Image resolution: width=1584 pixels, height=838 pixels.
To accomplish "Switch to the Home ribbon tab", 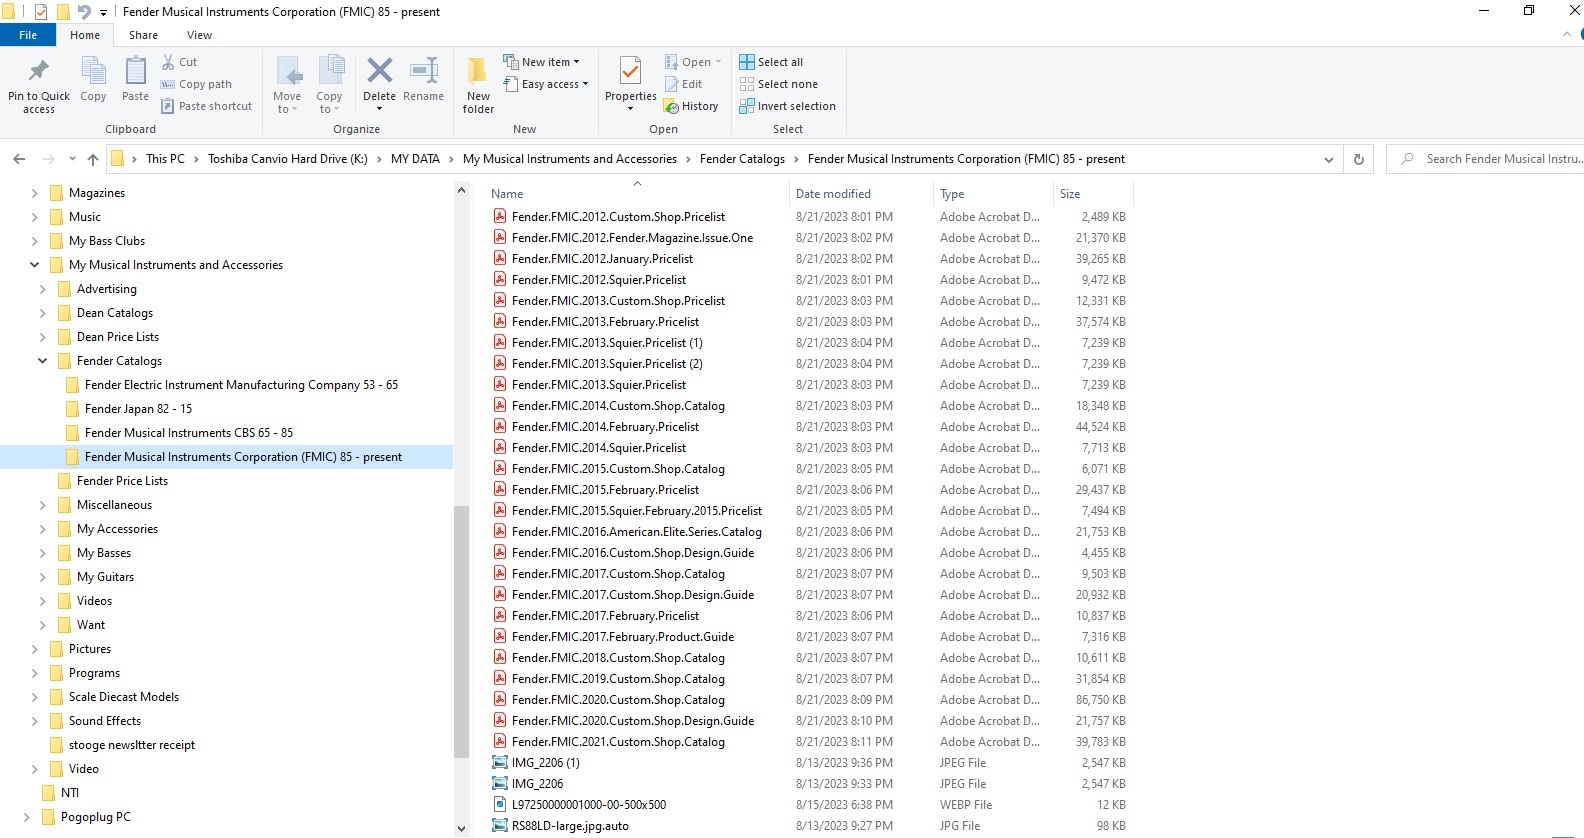I will [85, 35].
